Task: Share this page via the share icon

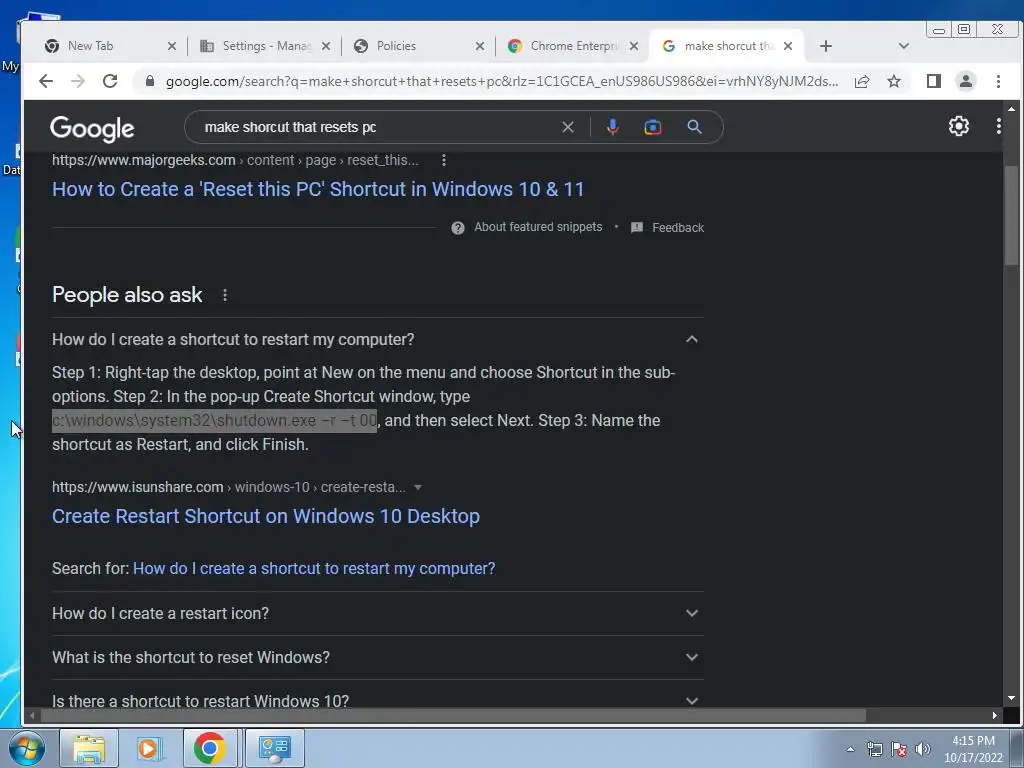Action: coord(862,81)
